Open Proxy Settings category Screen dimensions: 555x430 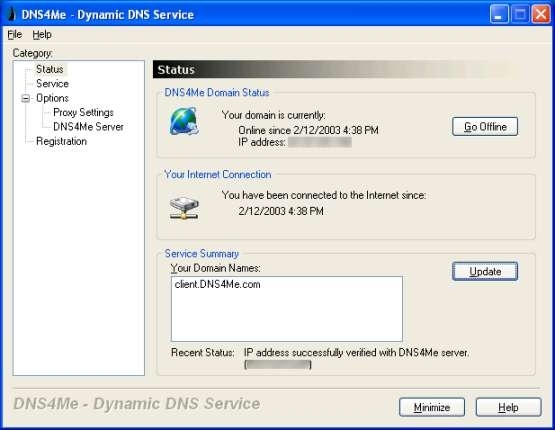[x=83, y=113]
